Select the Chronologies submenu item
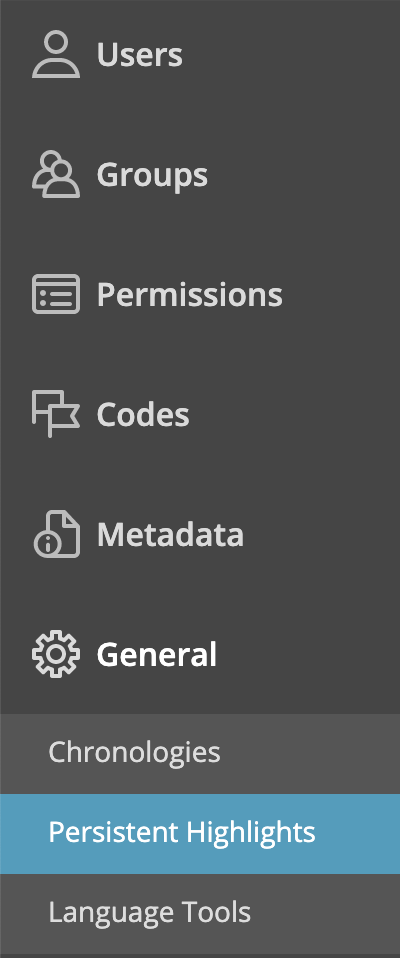This screenshot has width=400, height=958. 200,753
